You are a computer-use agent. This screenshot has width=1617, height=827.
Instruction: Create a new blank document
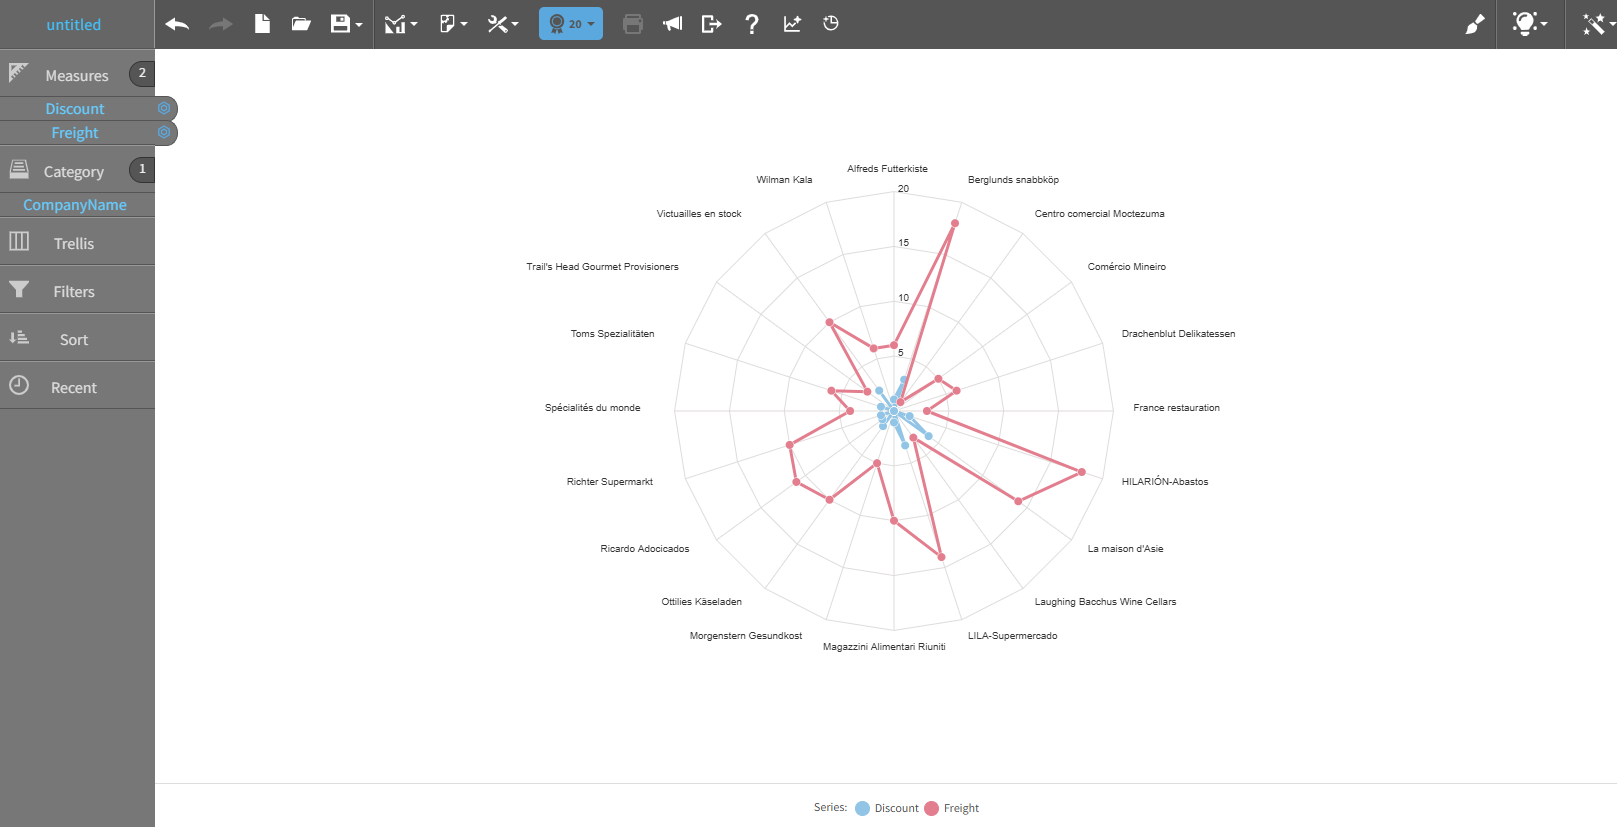[262, 24]
